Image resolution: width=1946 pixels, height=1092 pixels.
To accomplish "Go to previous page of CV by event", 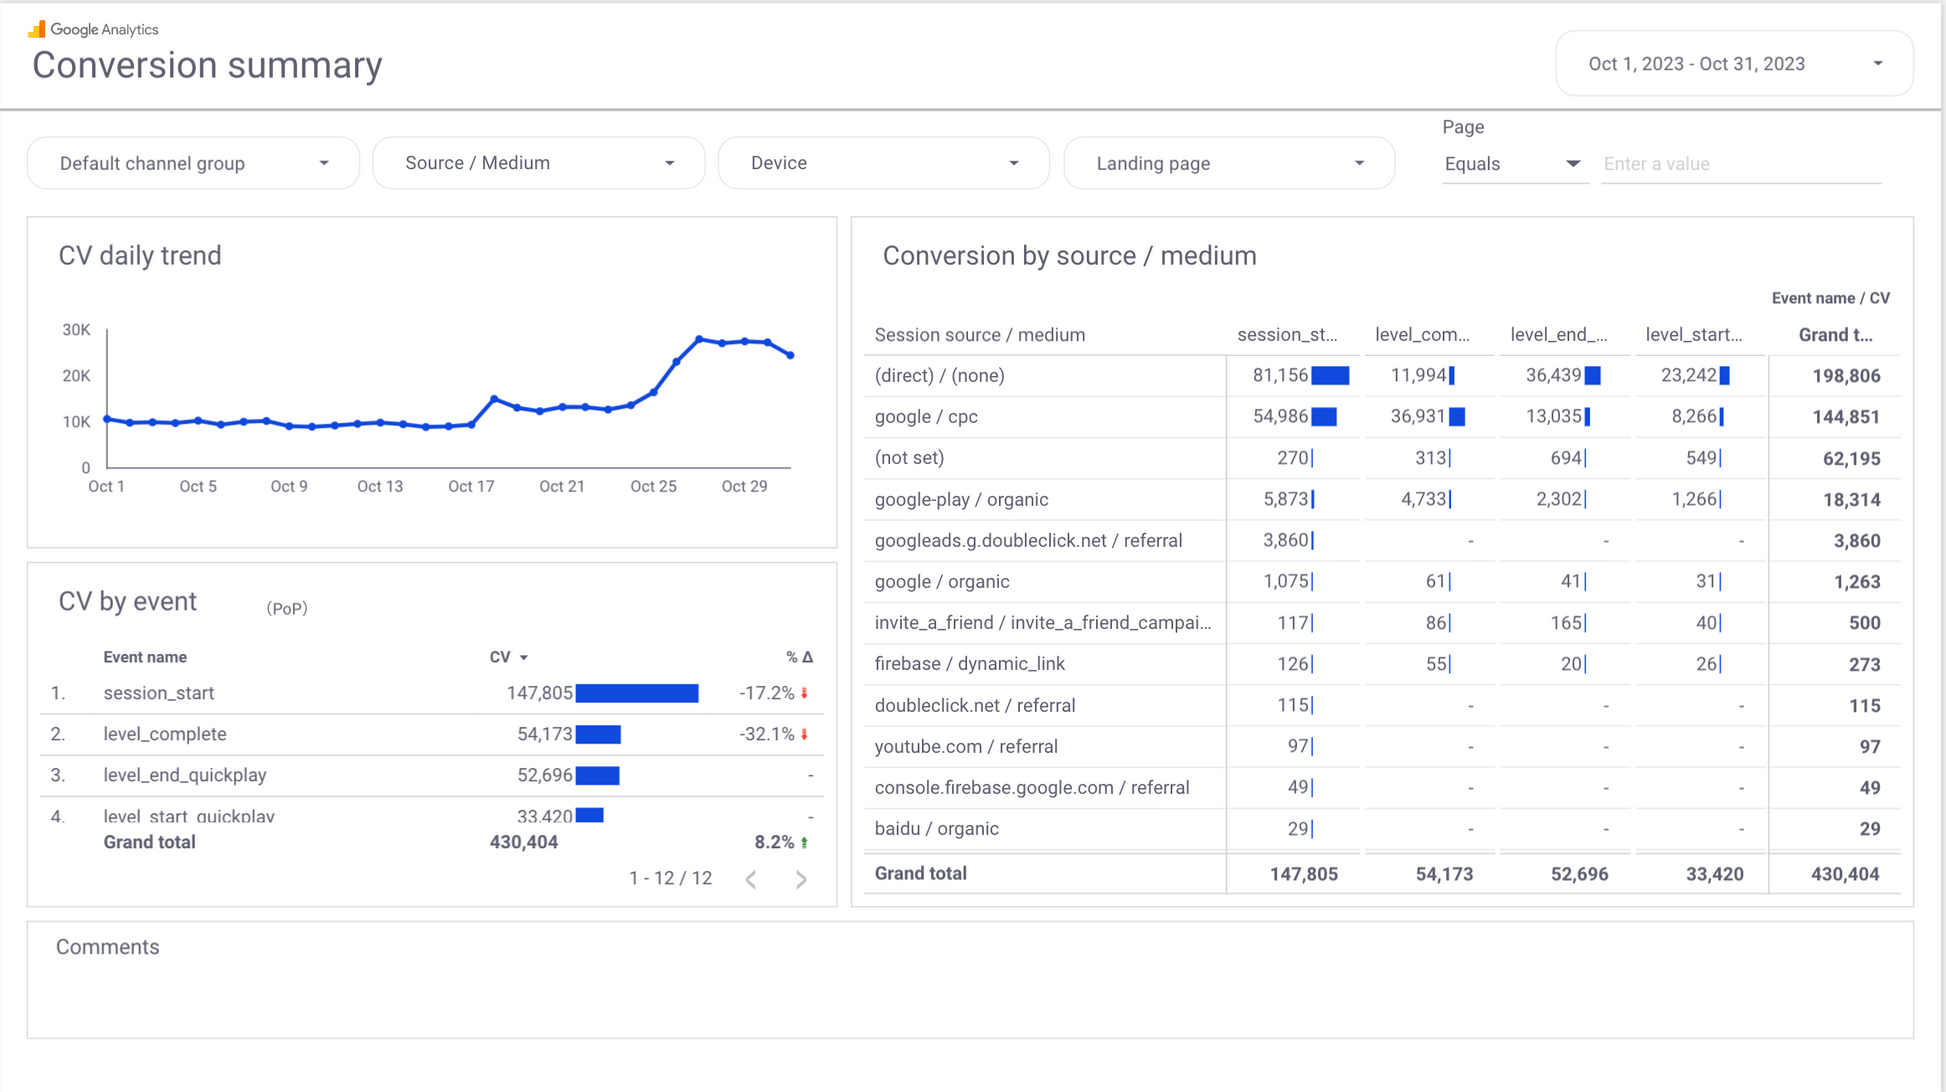I will point(751,879).
